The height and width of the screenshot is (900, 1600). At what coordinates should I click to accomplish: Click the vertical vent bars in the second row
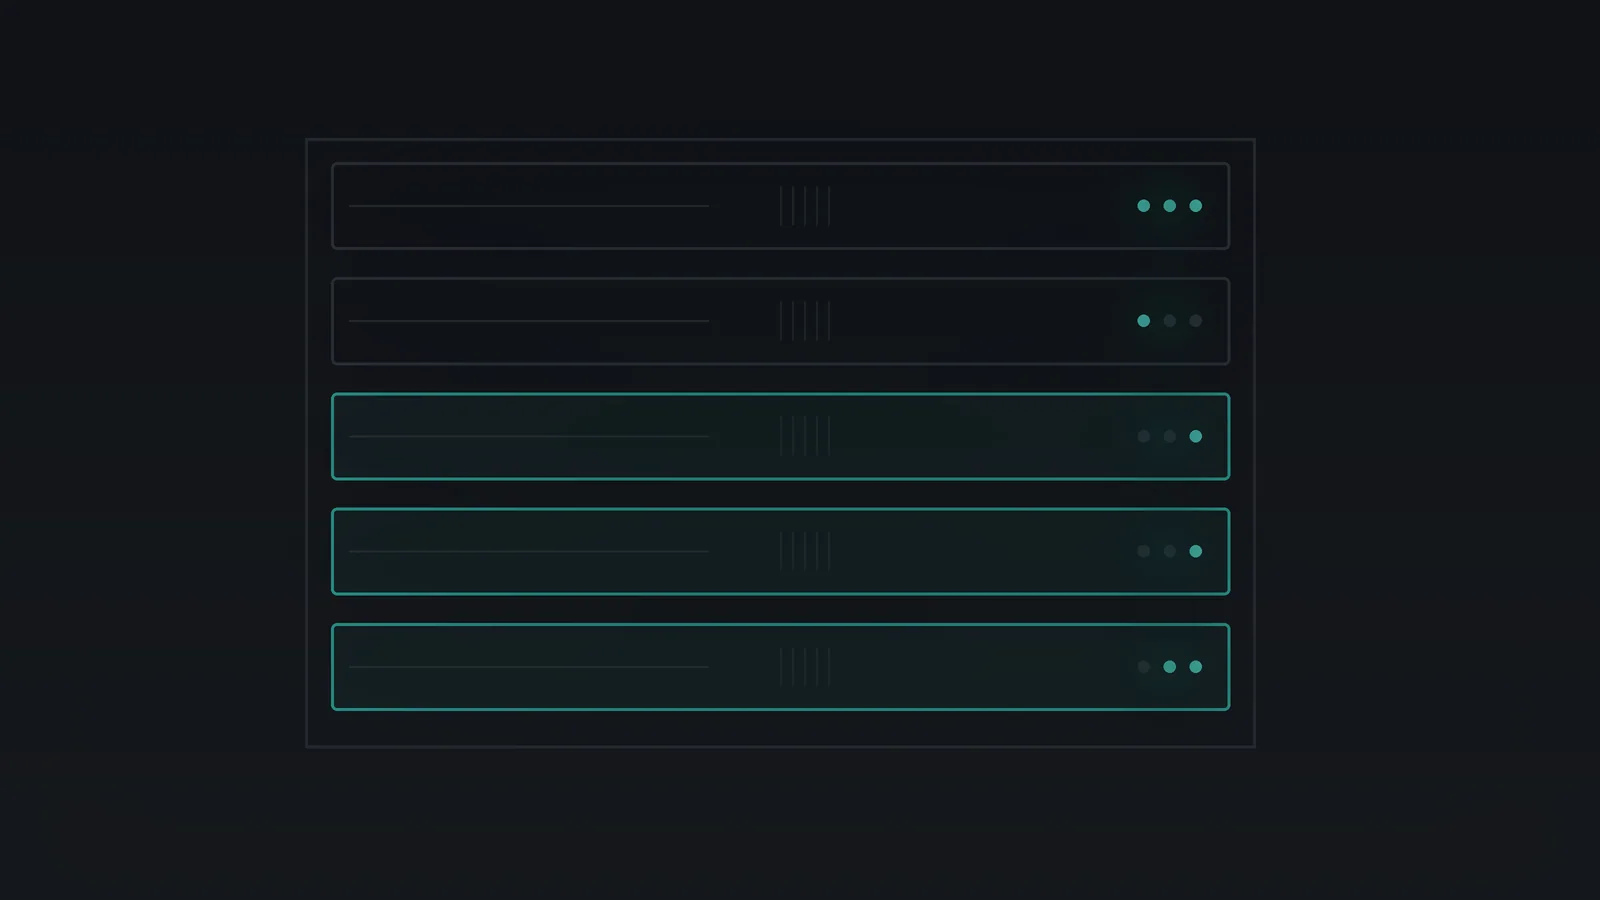click(x=805, y=321)
